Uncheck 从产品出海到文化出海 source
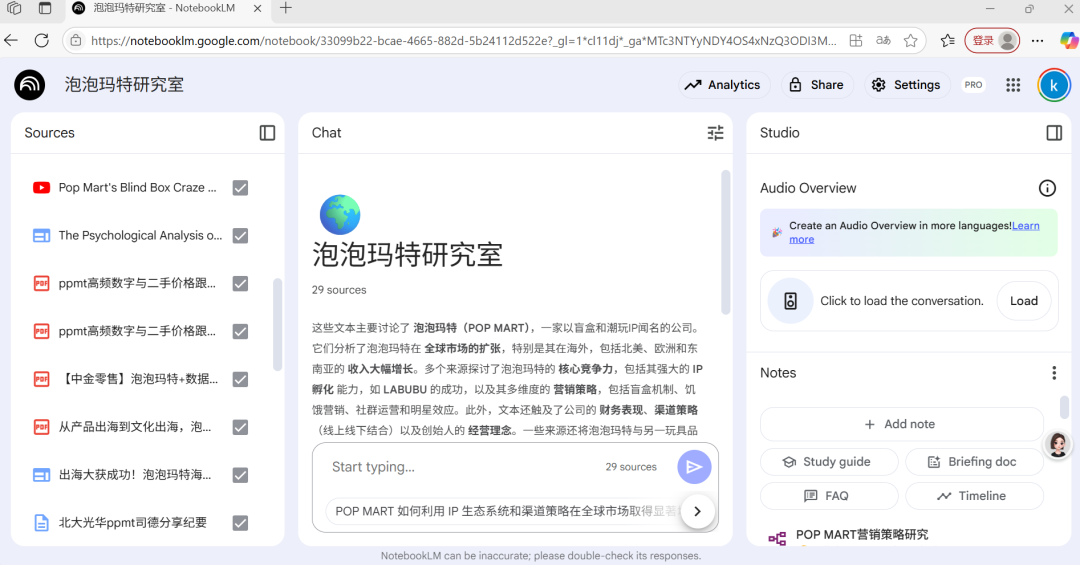This screenshot has height=565, width=1080. point(240,427)
